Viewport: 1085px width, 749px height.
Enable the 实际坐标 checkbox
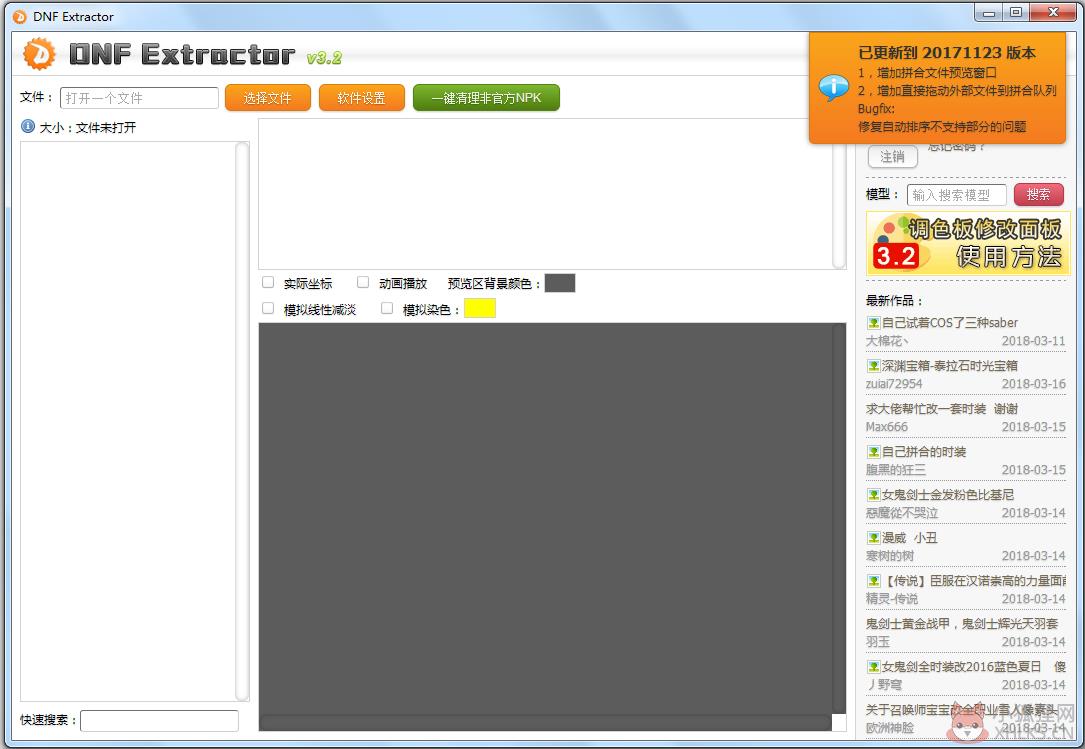point(268,282)
